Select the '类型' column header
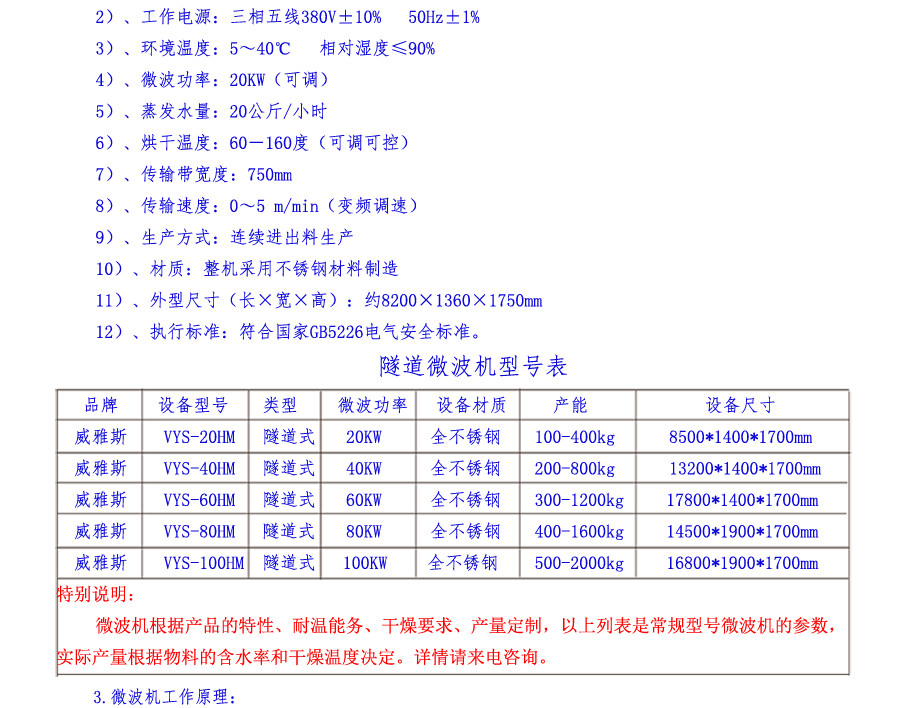Image resolution: width=900 pixels, height=708 pixels. [x=280, y=405]
